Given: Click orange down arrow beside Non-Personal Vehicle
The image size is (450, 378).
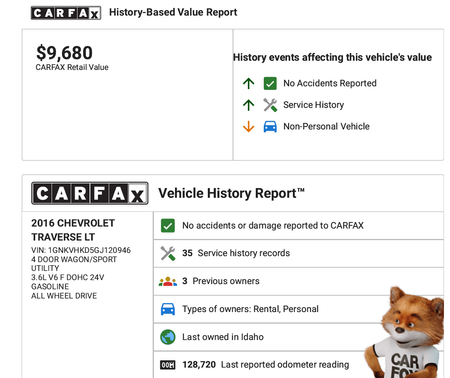Looking at the screenshot, I should pos(249,127).
